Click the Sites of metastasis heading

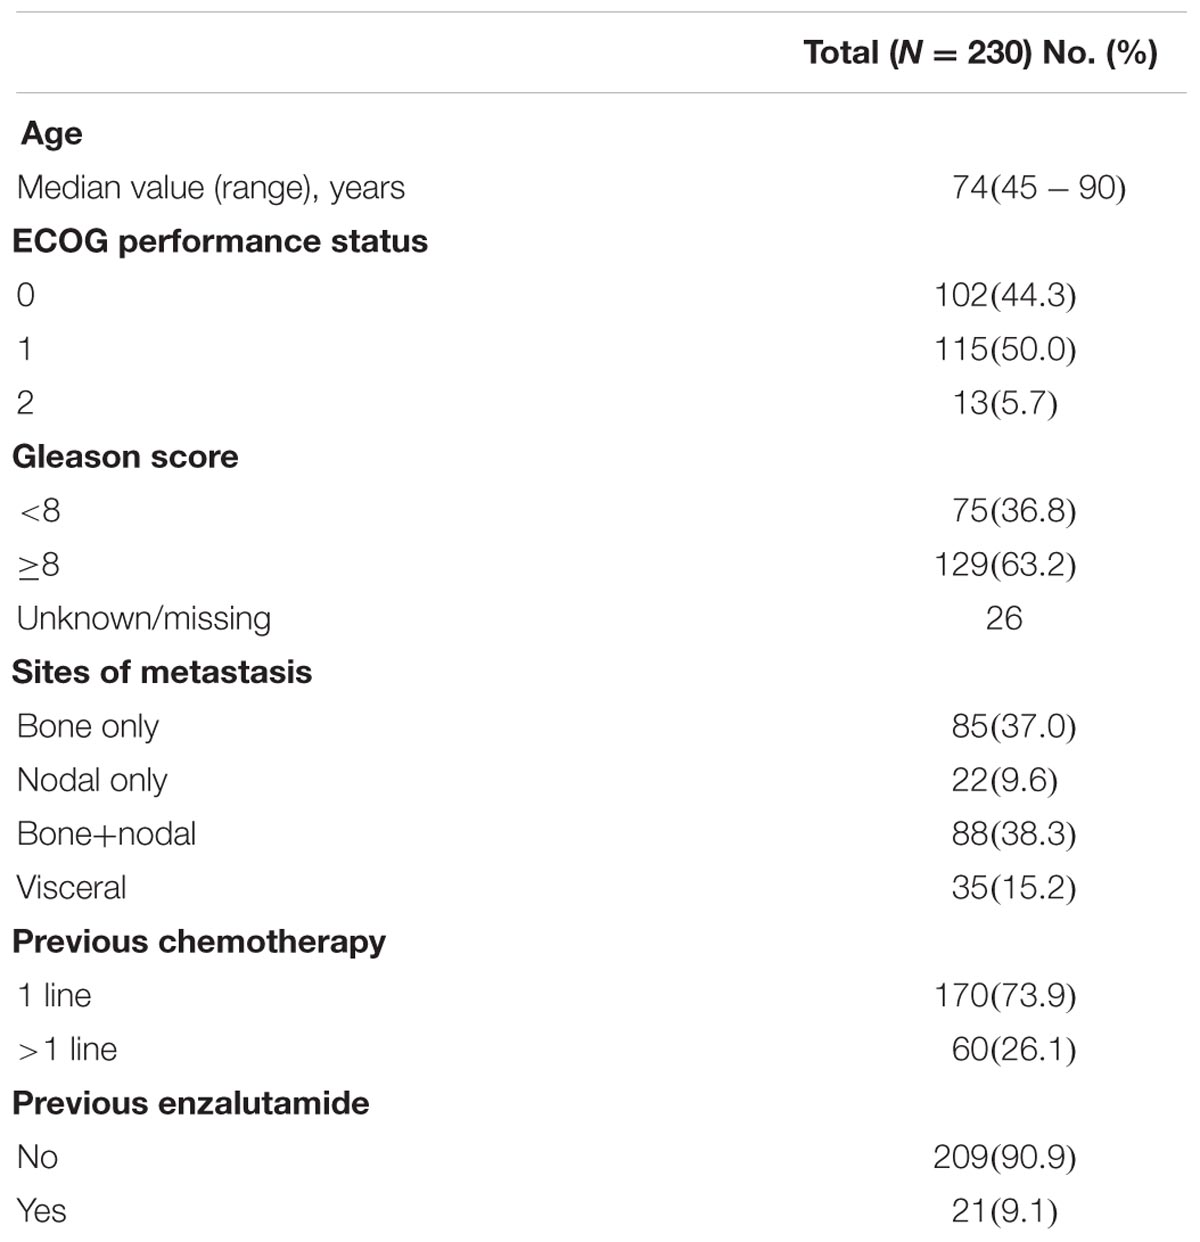[162, 672]
